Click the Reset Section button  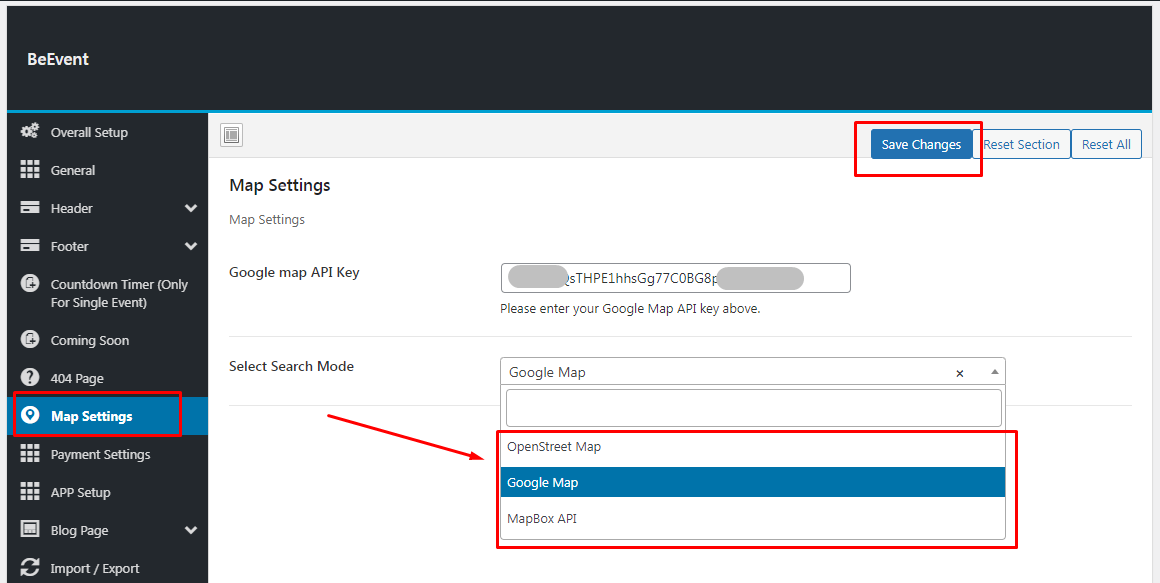point(1021,144)
